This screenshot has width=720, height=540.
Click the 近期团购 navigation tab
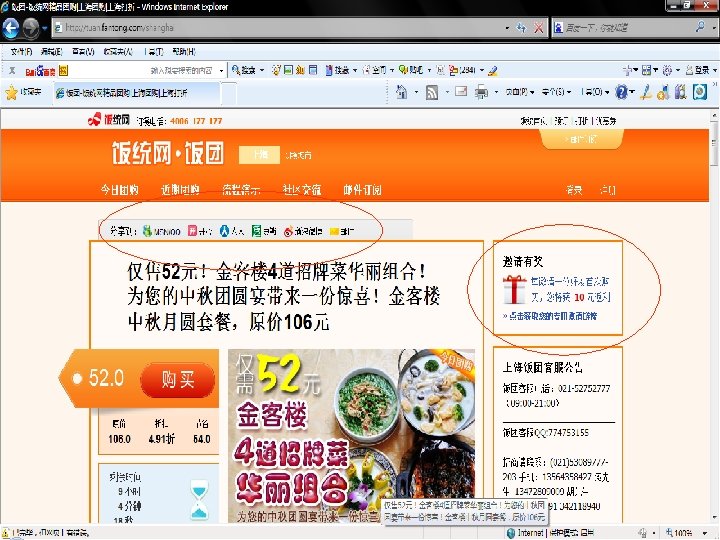point(180,190)
